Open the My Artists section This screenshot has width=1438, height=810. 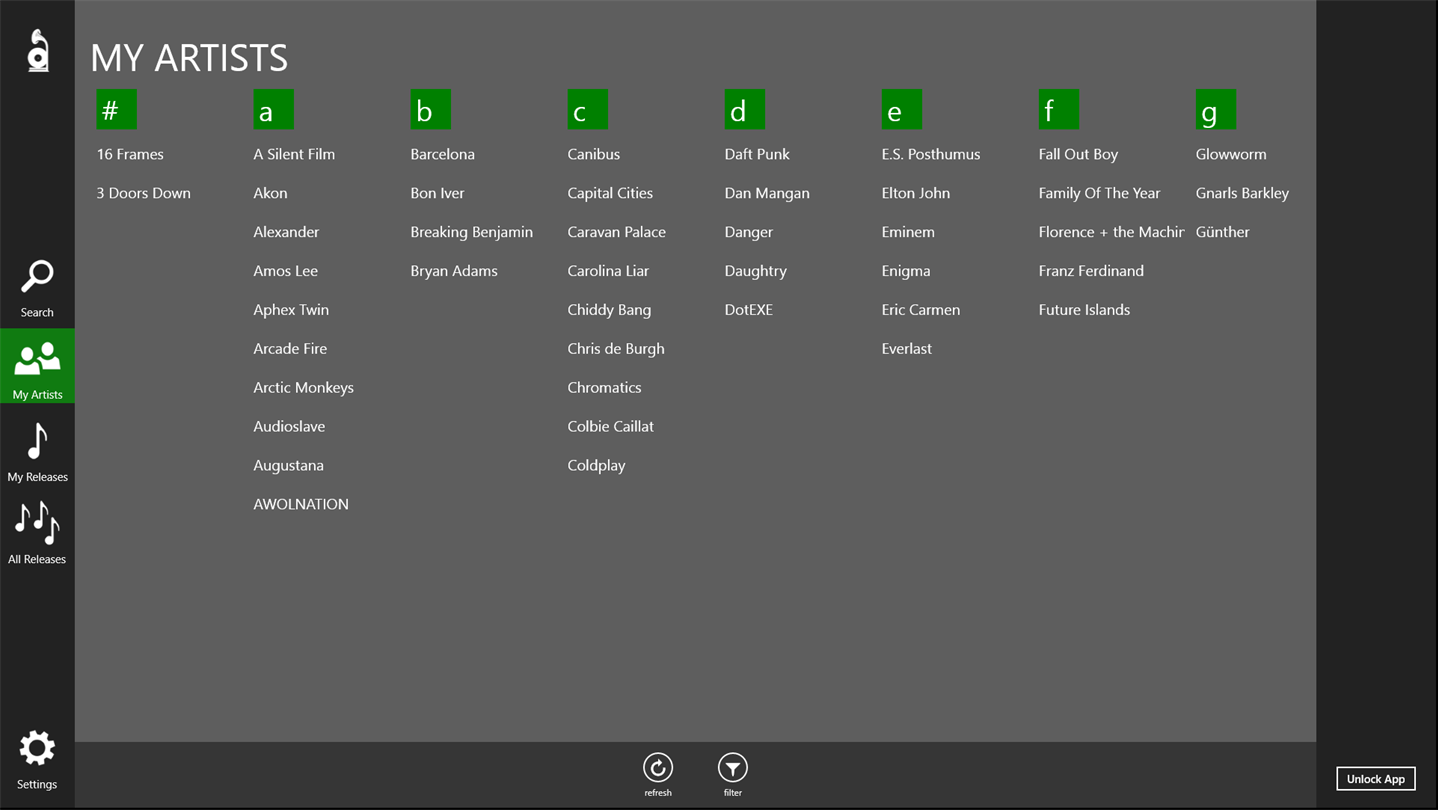[37, 367]
